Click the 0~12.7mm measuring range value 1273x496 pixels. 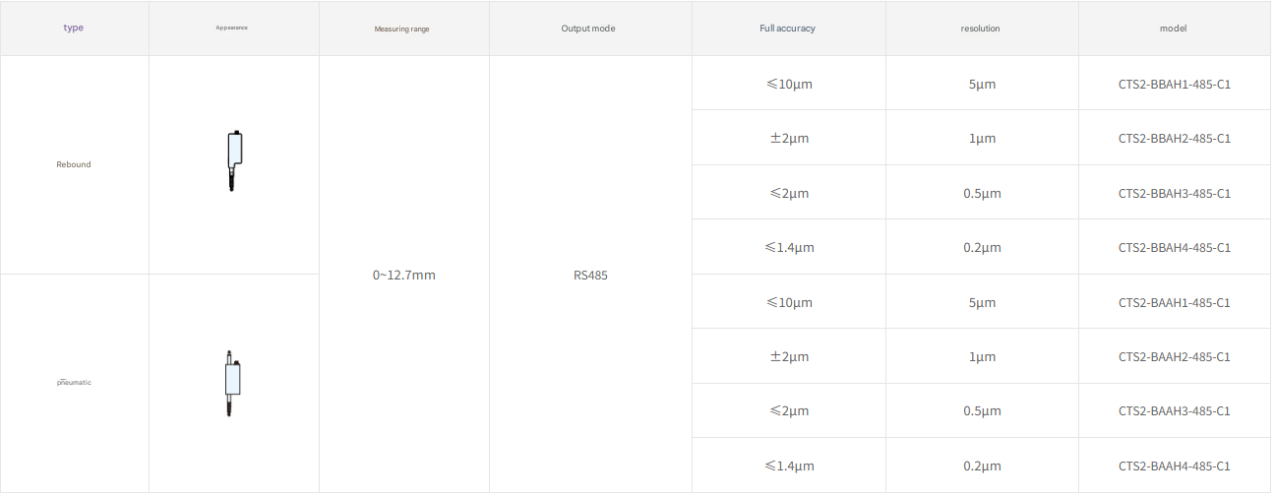pos(403,275)
